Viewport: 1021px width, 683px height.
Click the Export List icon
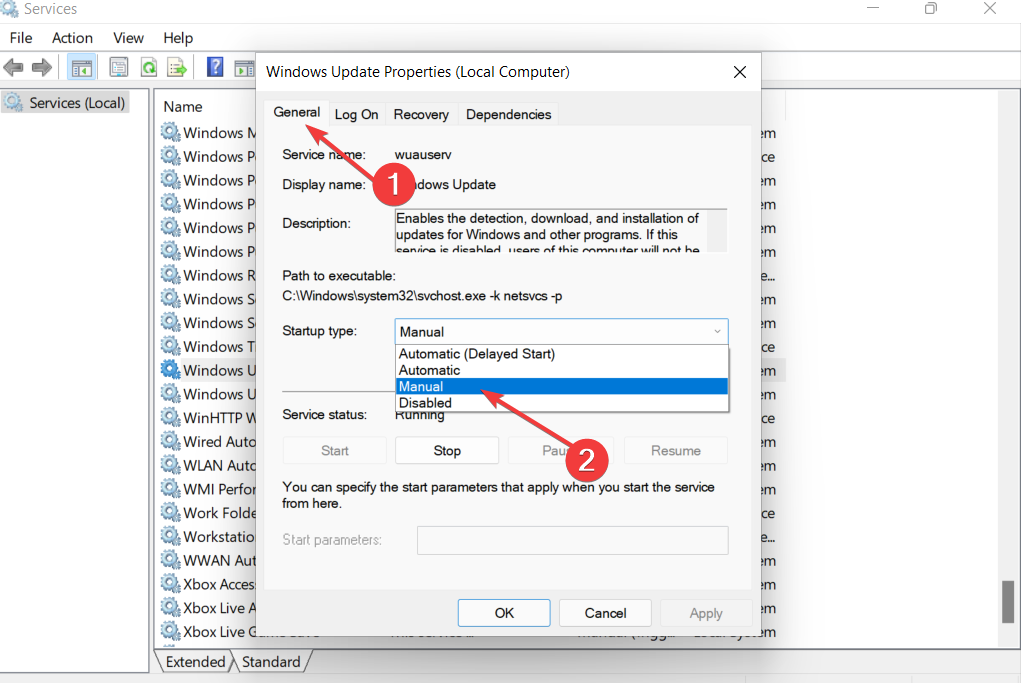click(x=177, y=66)
